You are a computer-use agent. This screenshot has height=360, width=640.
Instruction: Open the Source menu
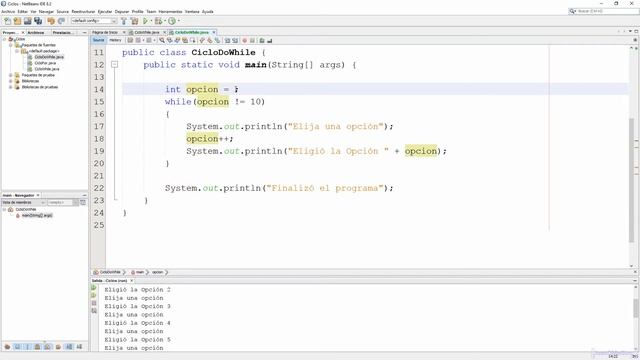tap(62, 11)
